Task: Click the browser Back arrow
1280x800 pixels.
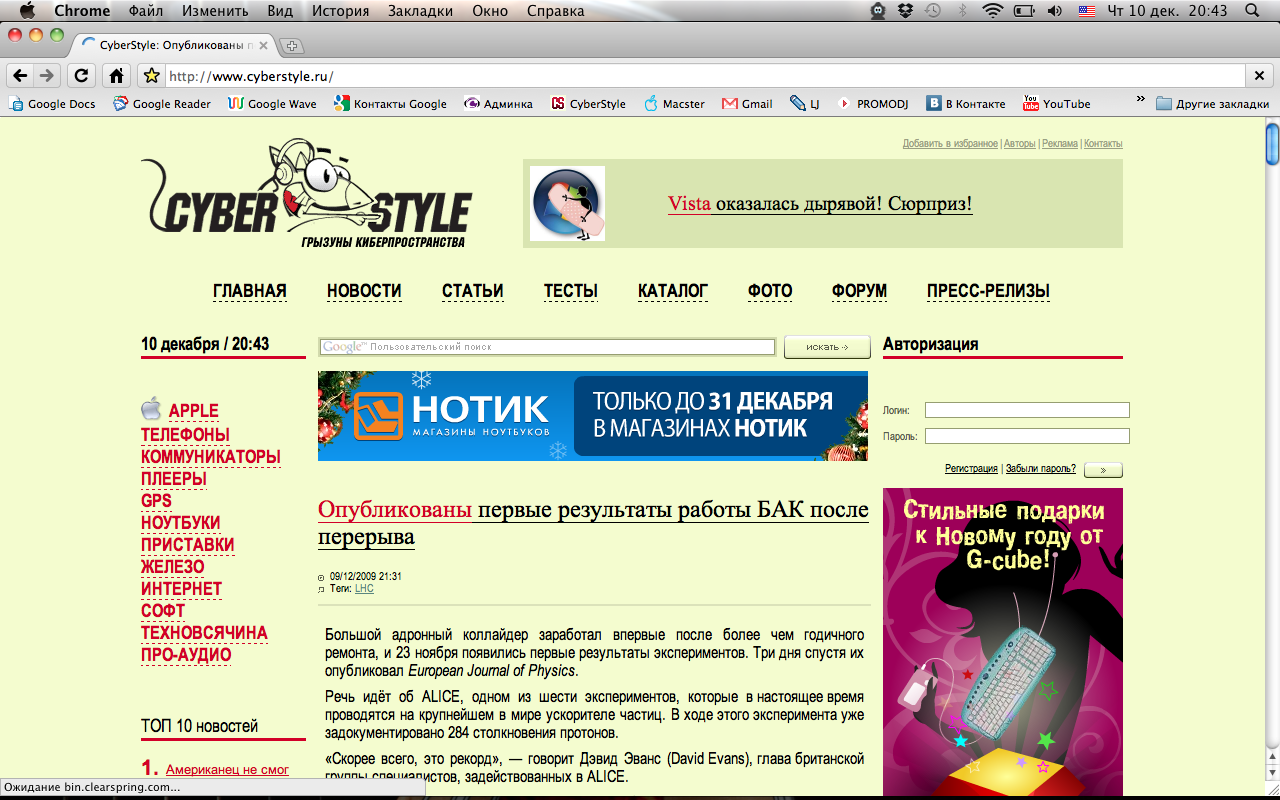Action: 19,75
